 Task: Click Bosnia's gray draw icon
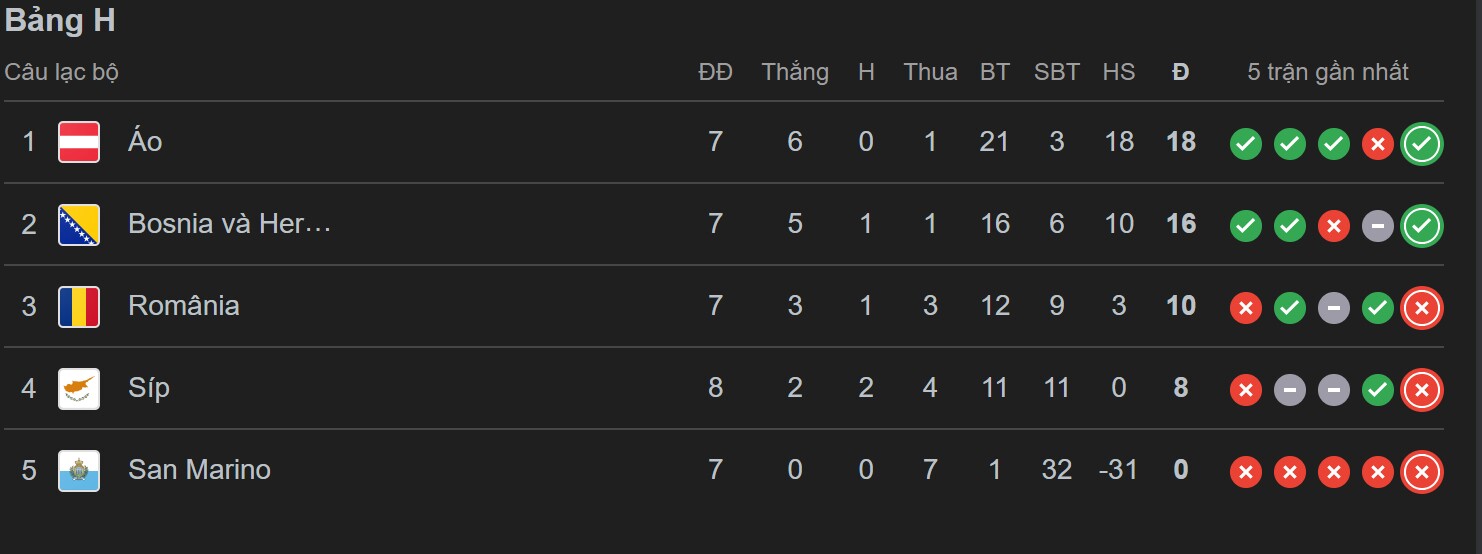coord(1378,226)
